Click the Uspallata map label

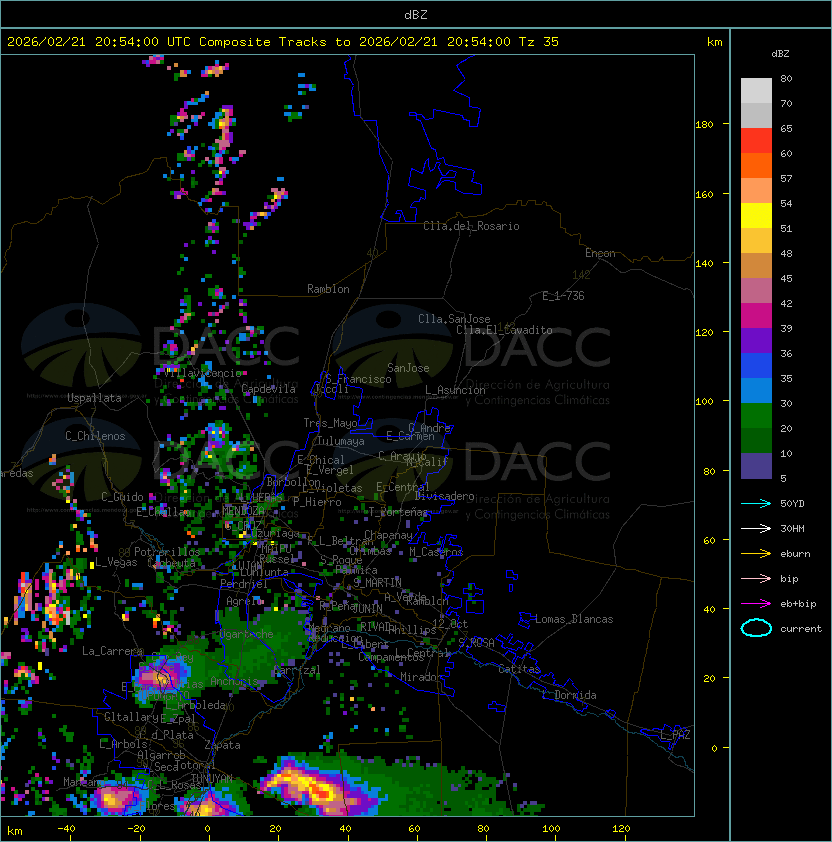[94, 398]
